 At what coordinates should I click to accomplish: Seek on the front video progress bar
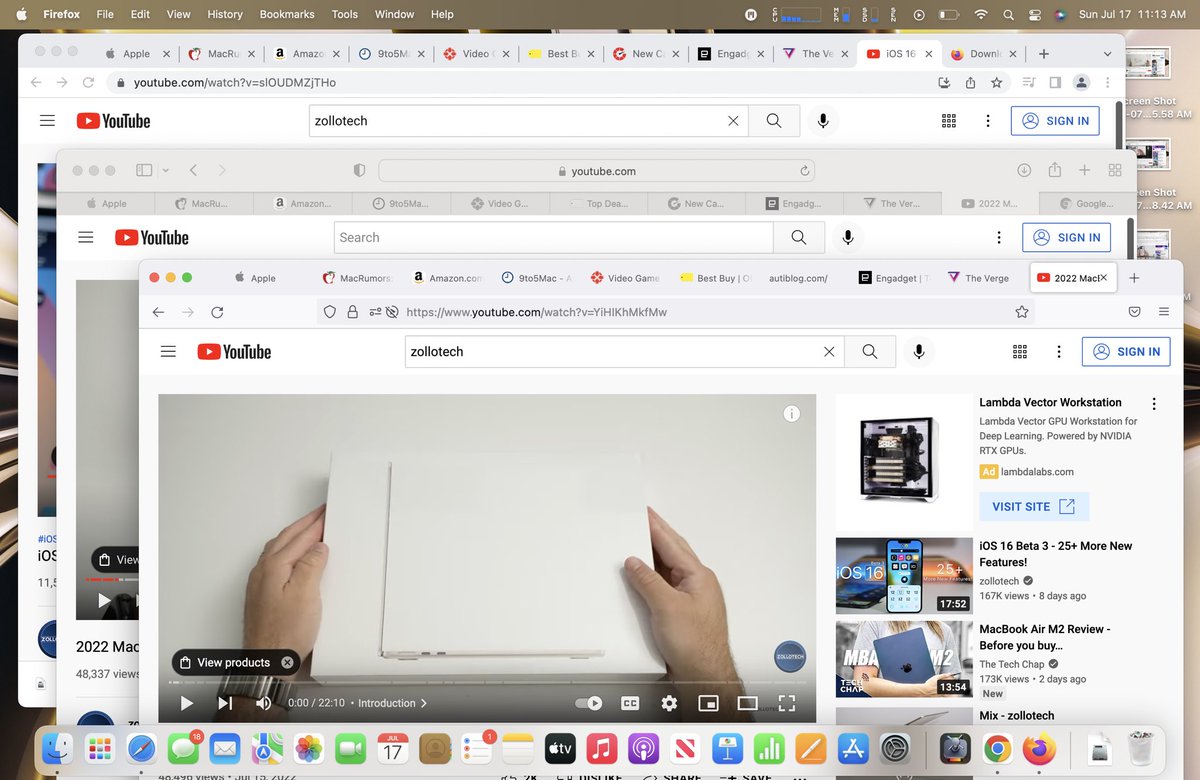tap(486, 683)
